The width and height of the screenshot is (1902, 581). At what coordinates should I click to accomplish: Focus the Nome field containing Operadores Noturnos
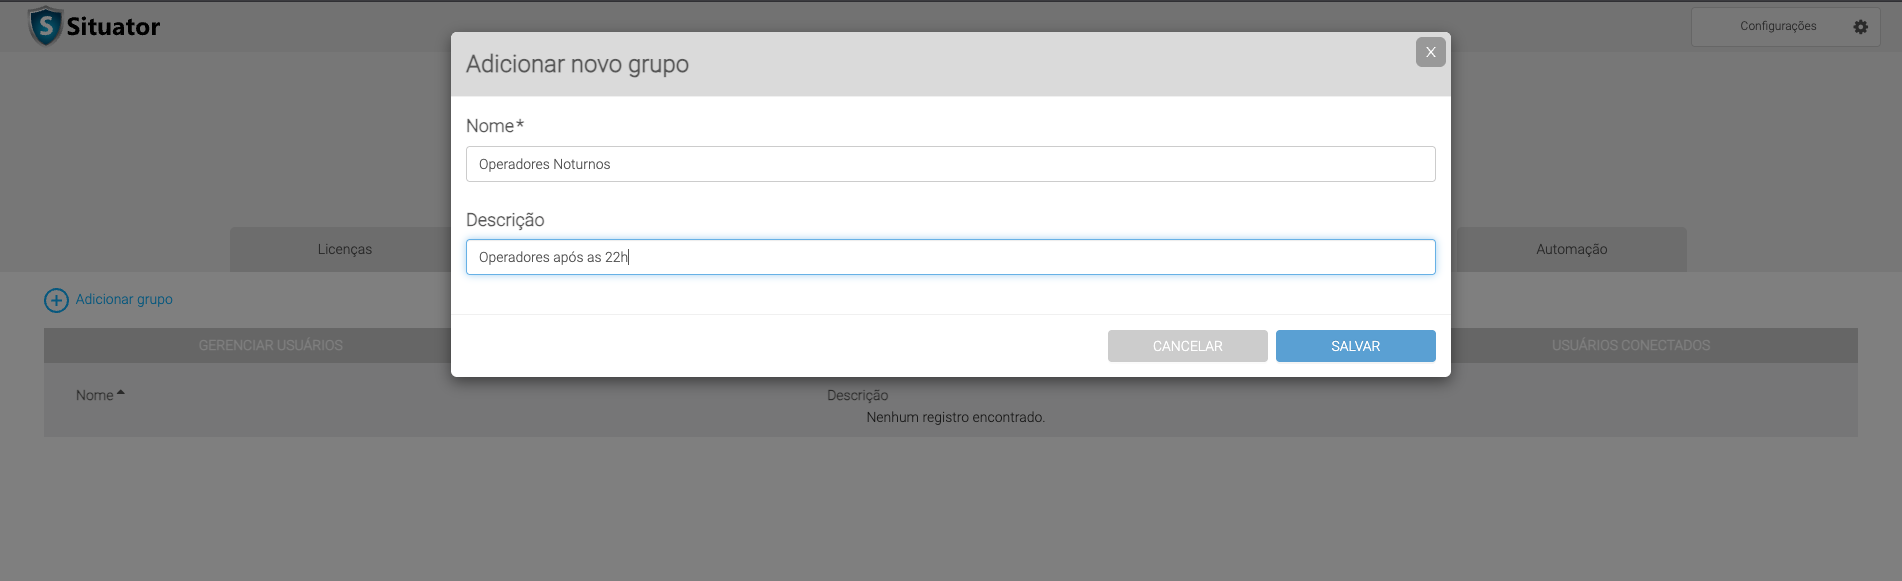[950, 164]
